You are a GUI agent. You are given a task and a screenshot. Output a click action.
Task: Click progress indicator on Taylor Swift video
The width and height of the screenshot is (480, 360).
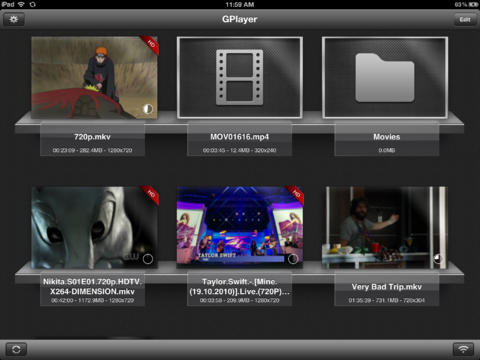coord(293,259)
